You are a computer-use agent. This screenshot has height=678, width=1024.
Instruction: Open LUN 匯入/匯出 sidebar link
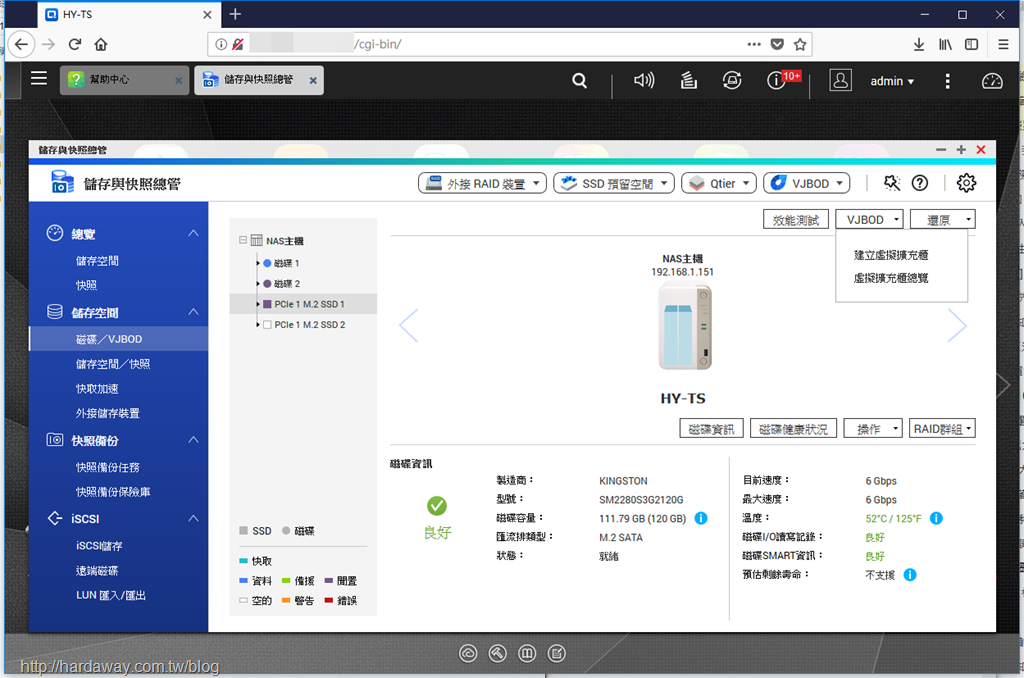pos(110,595)
